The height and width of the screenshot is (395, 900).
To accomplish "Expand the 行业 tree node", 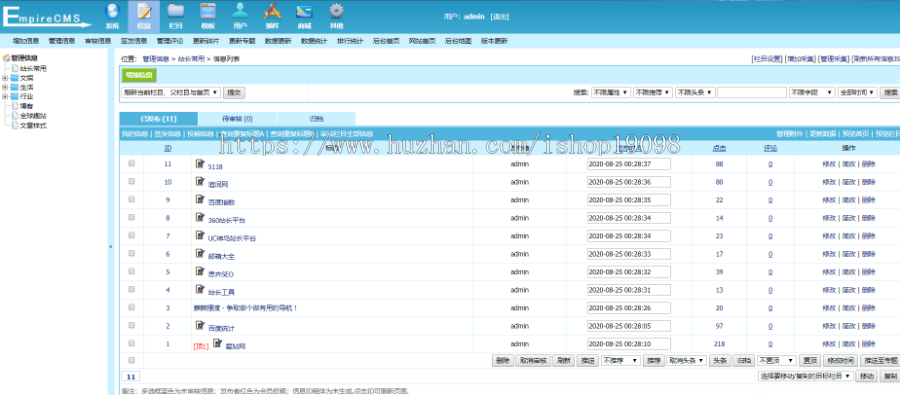I will 5,96.
